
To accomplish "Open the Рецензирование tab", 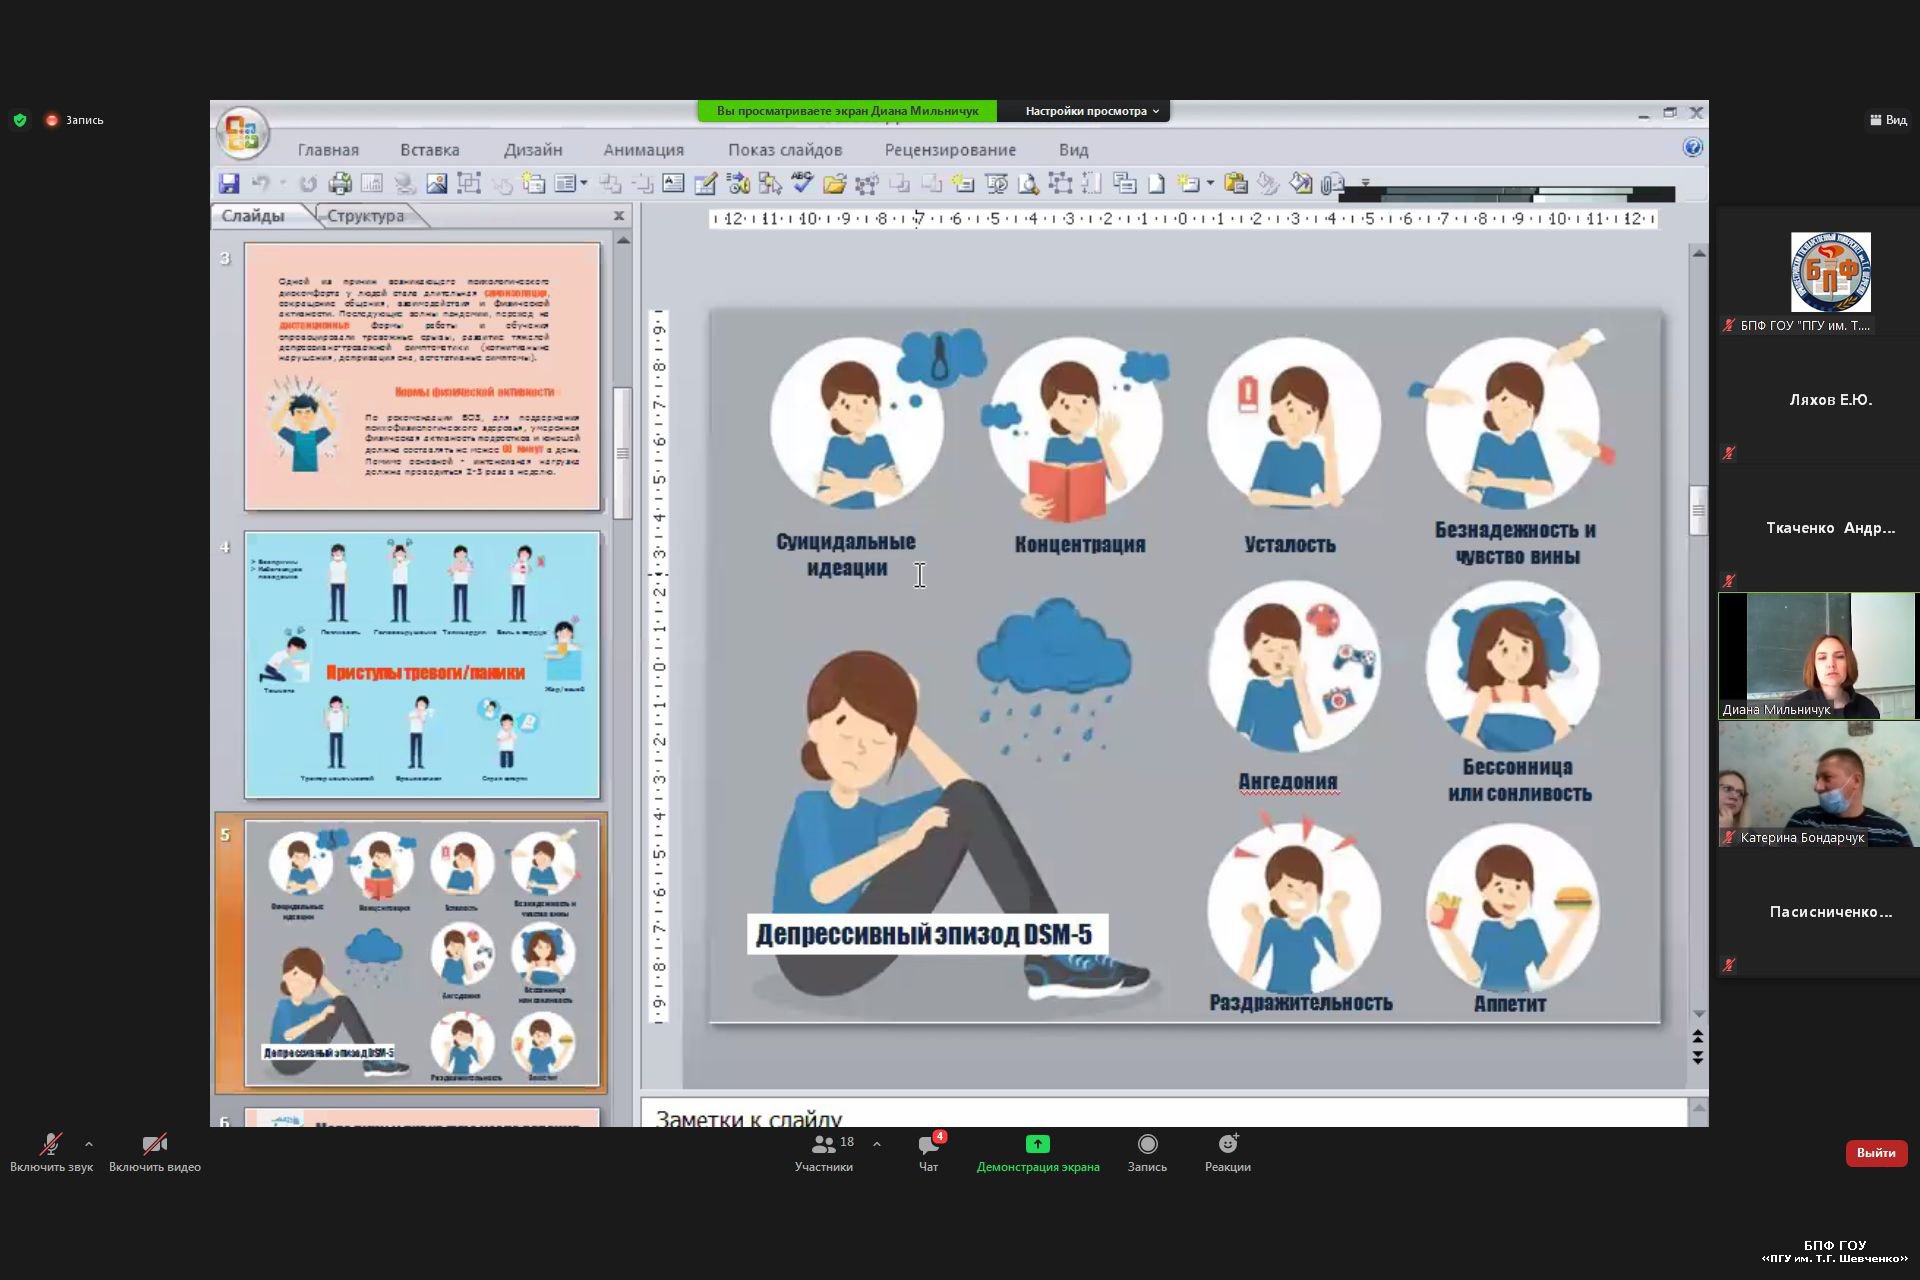I will click(x=950, y=150).
